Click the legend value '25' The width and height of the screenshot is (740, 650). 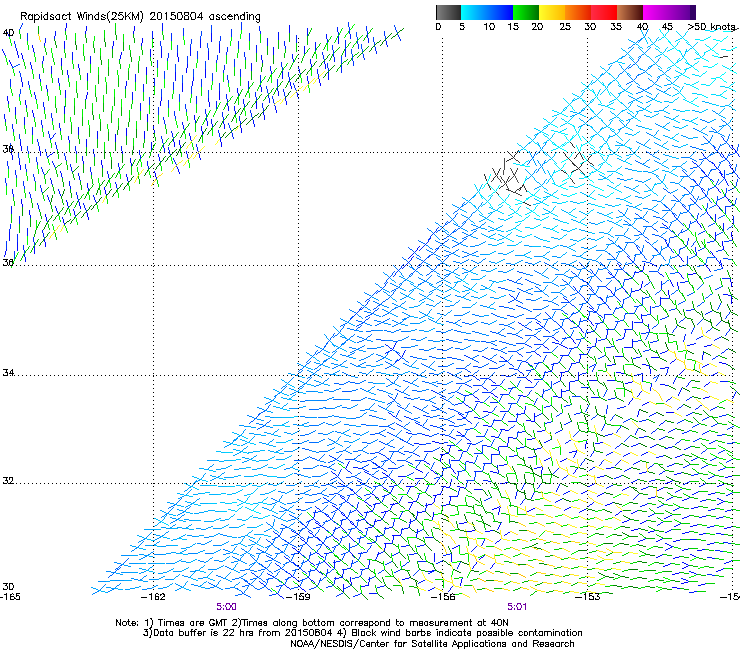pos(565,27)
